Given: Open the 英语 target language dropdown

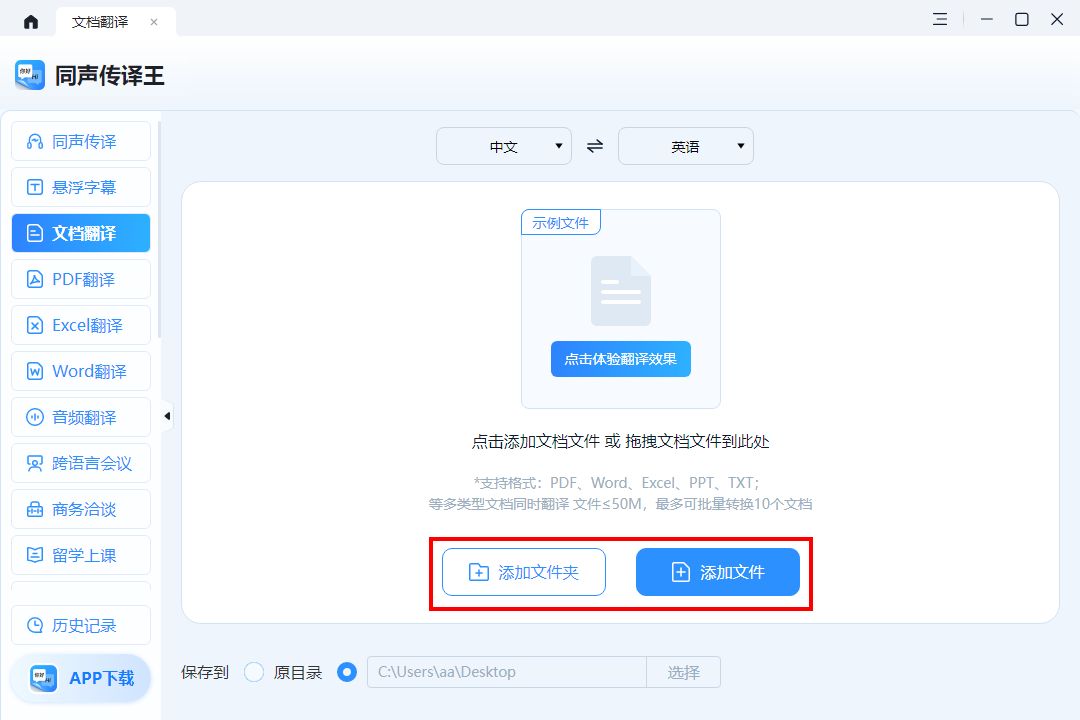Looking at the screenshot, I should click(685, 146).
